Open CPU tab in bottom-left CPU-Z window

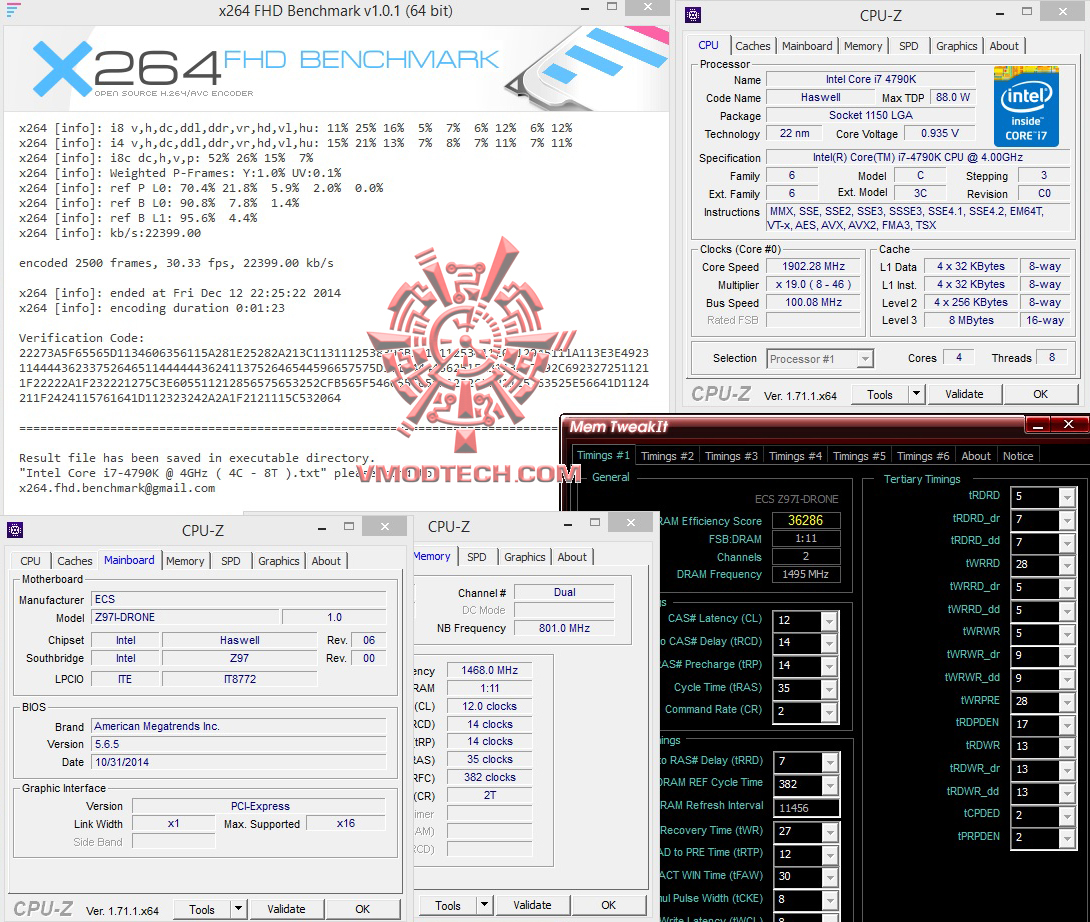point(30,561)
